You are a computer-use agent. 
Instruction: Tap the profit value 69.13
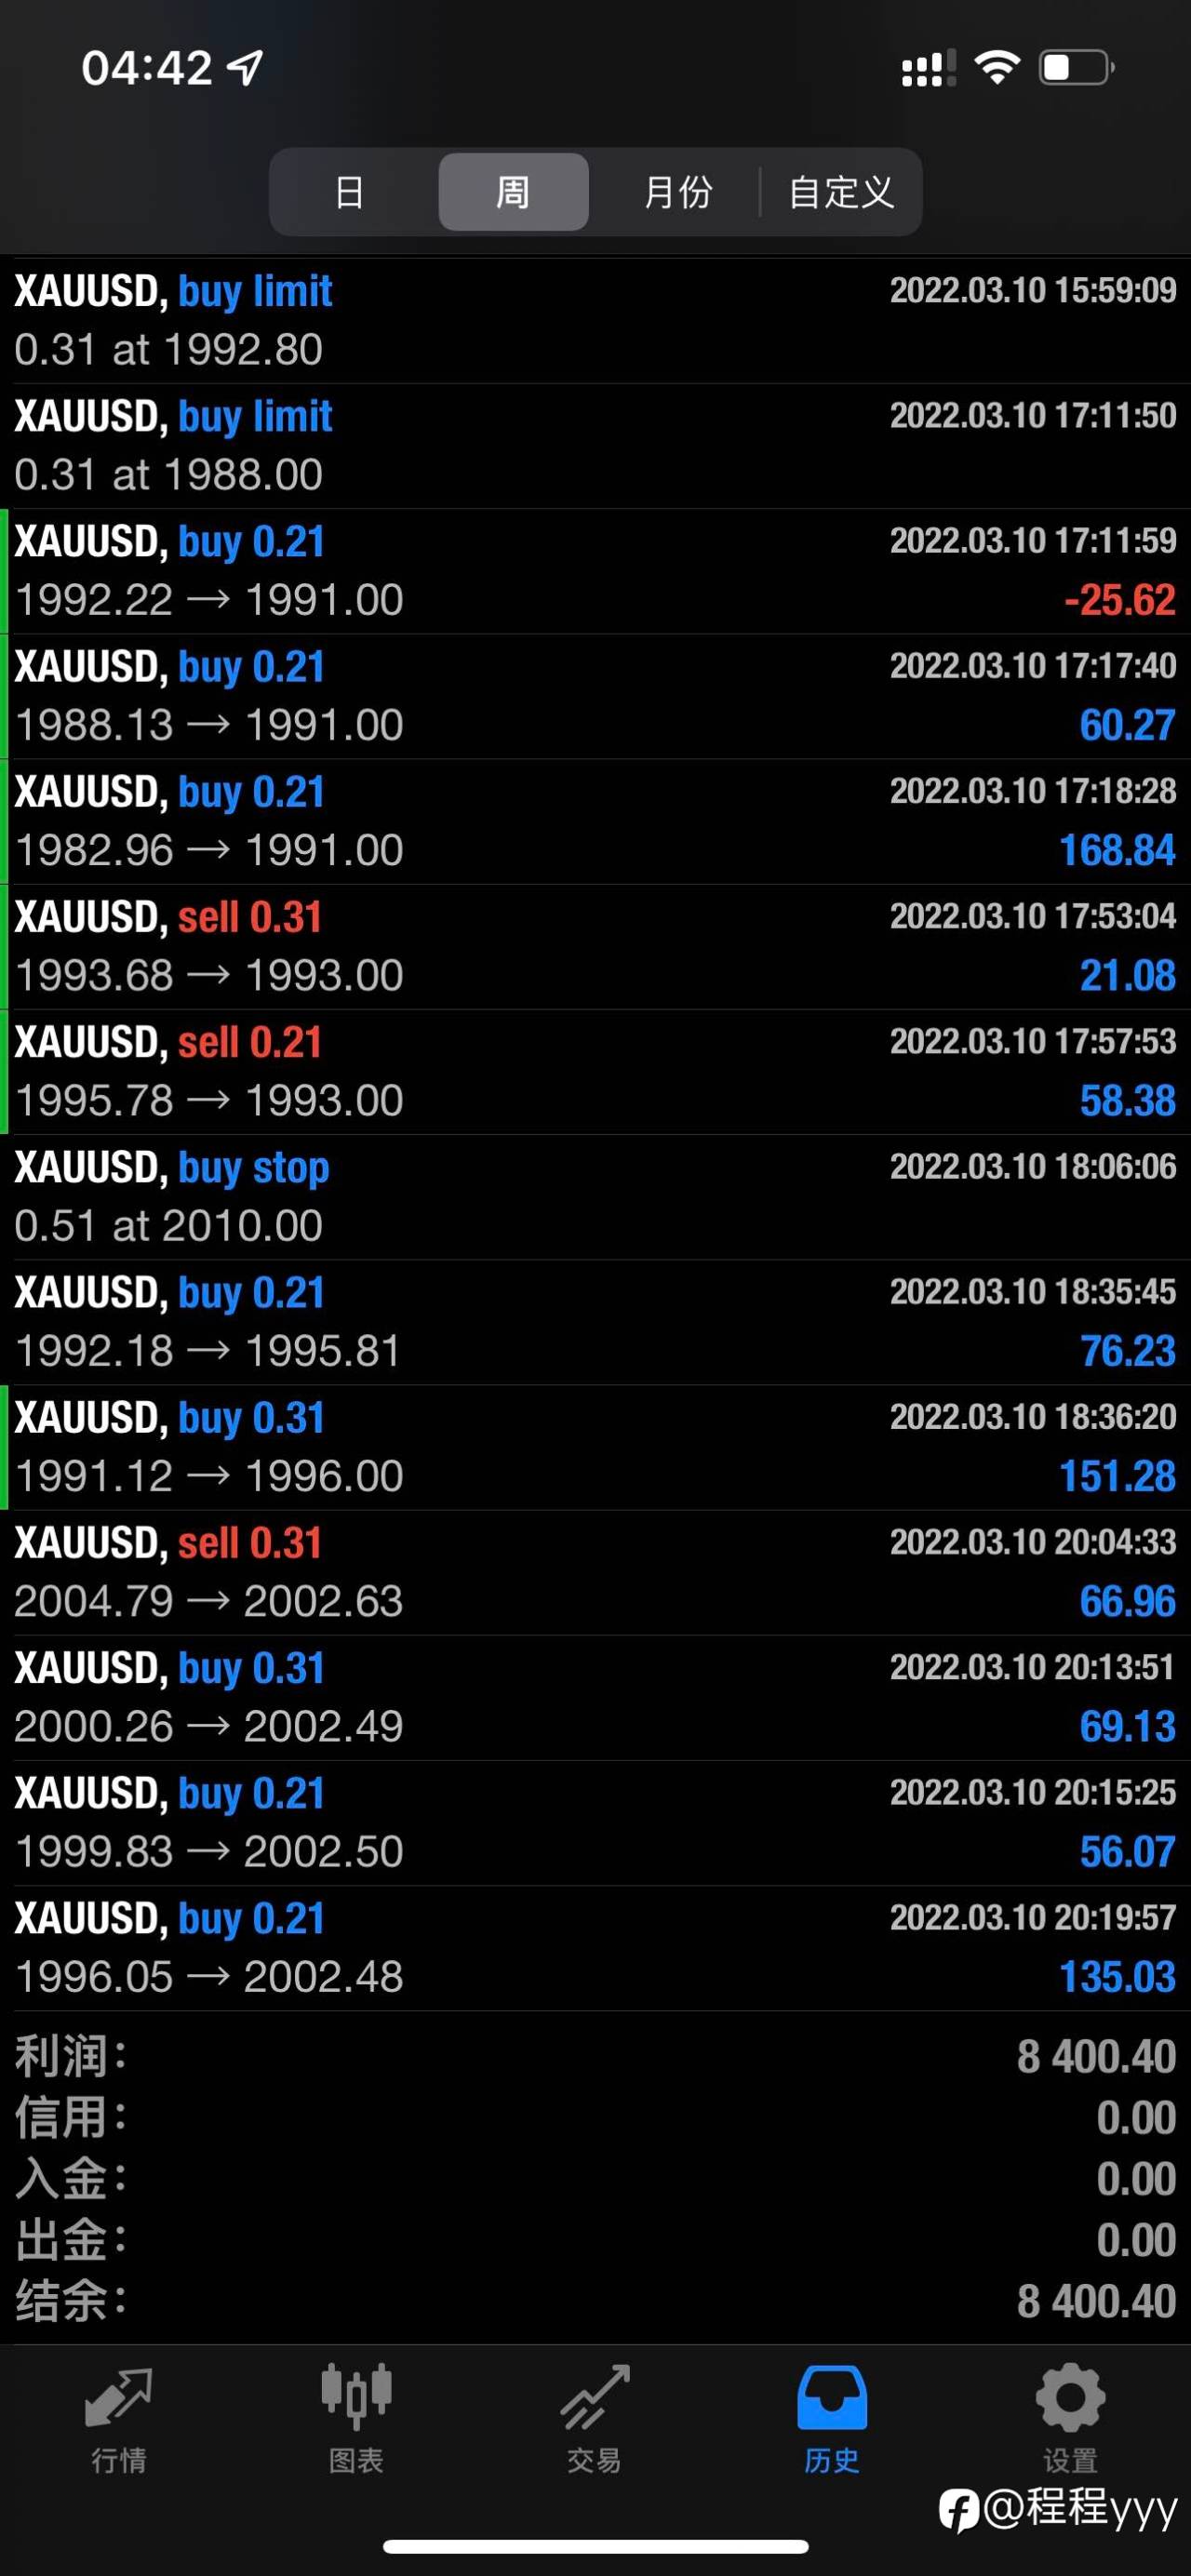pyautogui.click(x=1127, y=1727)
